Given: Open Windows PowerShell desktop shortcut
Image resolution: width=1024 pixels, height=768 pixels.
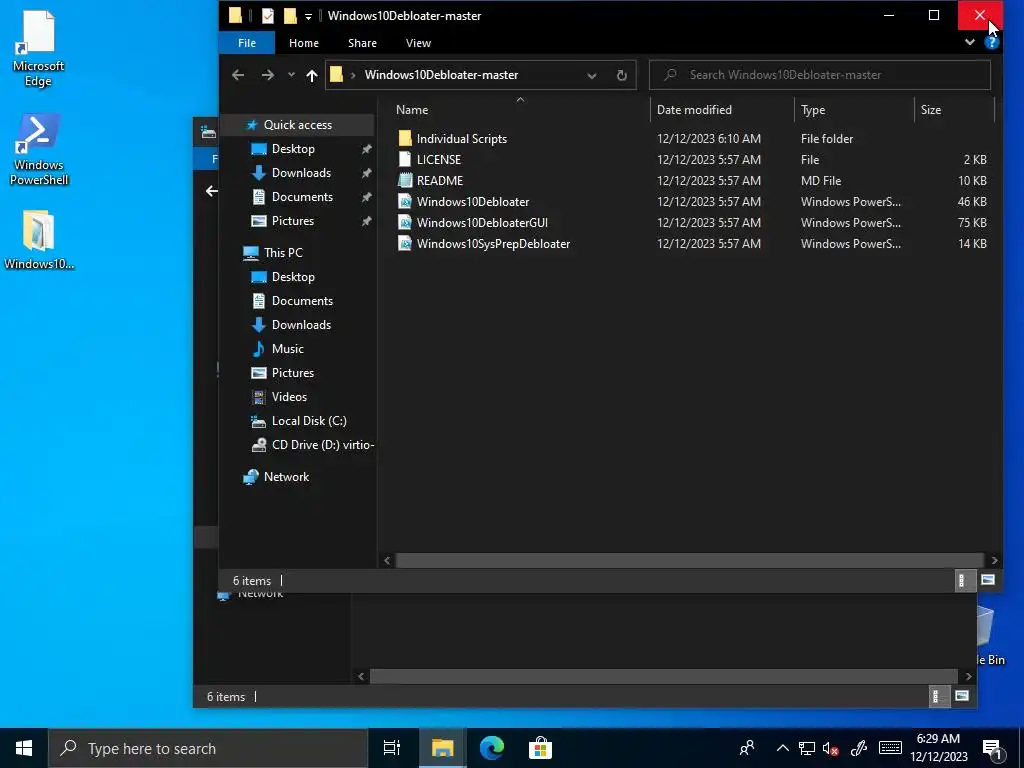Looking at the screenshot, I should point(39,150).
